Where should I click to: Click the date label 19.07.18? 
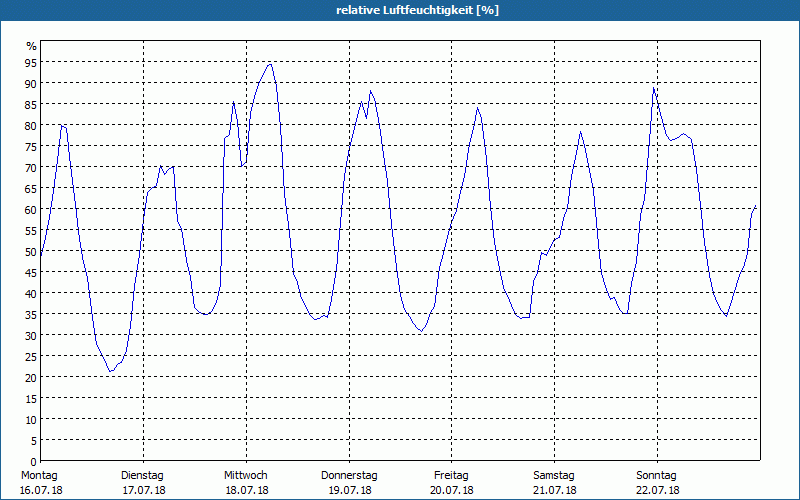pos(348,490)
